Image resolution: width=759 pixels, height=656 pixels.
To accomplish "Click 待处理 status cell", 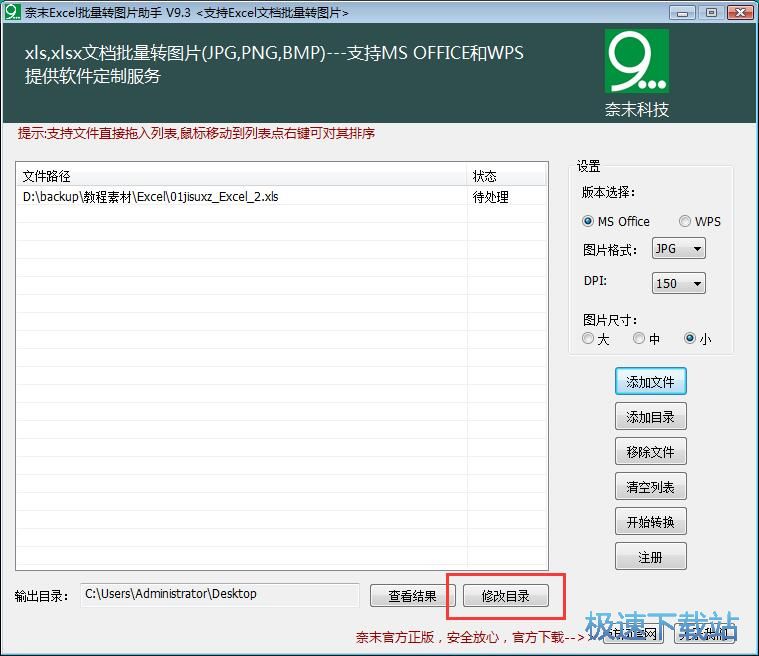I will pos(507,197).
